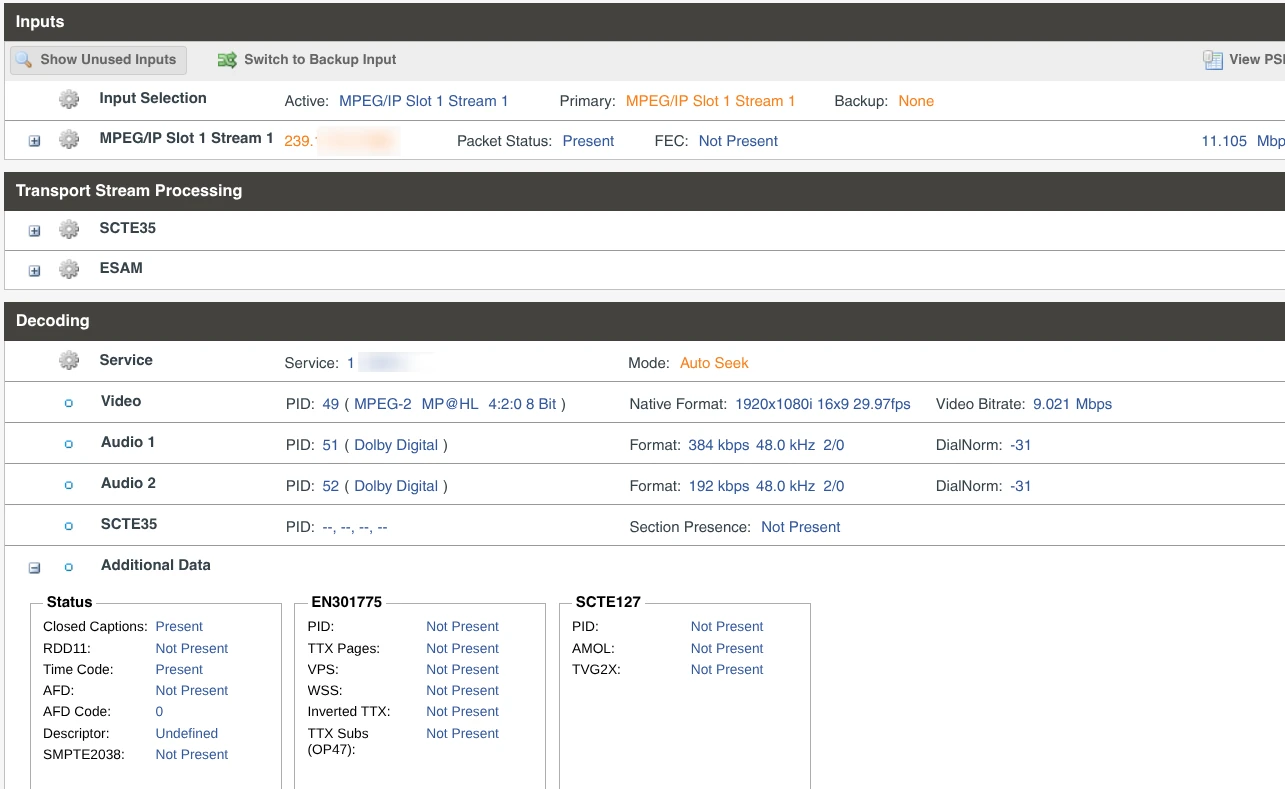
Task: Click the Switch to Backup Input arrows icon
Action: point(227,60)
